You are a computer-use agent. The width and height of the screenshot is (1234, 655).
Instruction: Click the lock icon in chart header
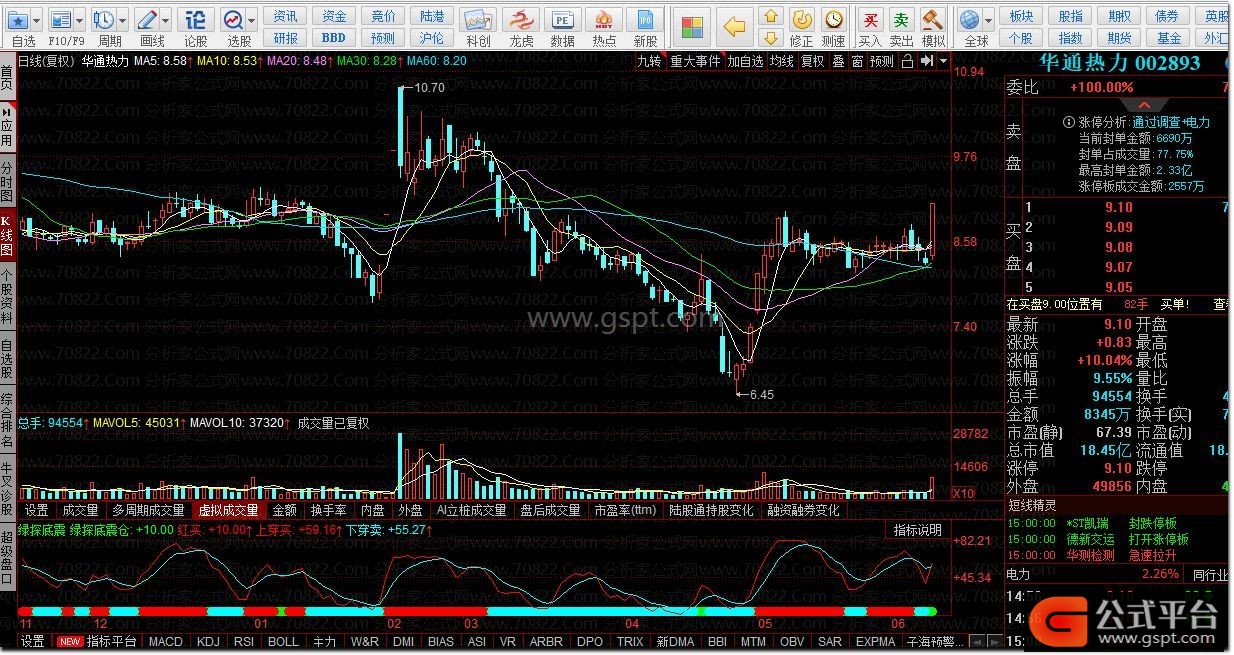coord(907,61)
